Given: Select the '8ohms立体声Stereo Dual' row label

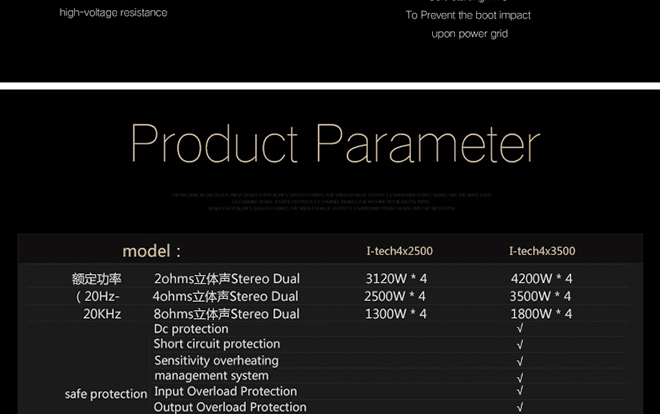Looking at the screenshot, I should [x=226, y=314].
